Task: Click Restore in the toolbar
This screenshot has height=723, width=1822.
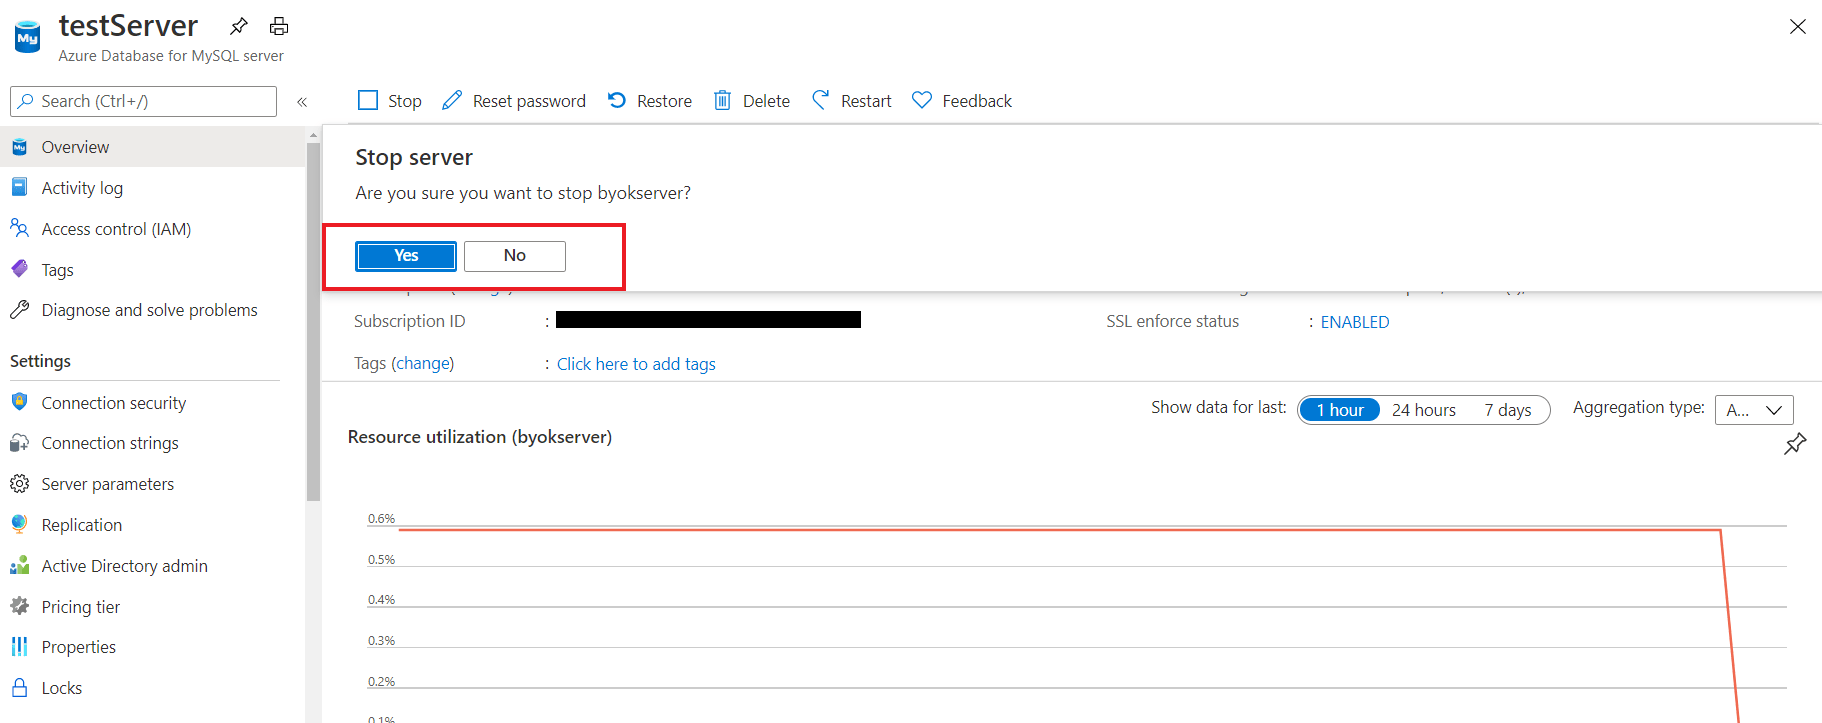Action: click(x=650, y=101)
